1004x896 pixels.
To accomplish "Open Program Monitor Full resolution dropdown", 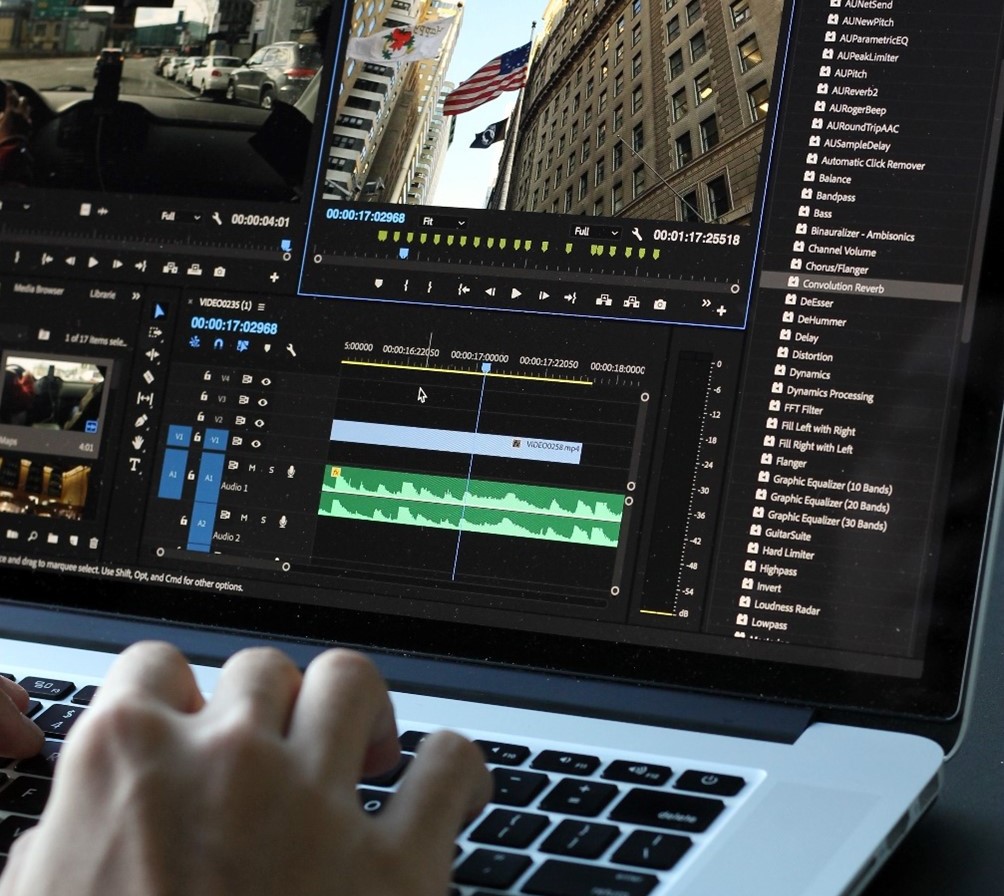I will 596,231.
